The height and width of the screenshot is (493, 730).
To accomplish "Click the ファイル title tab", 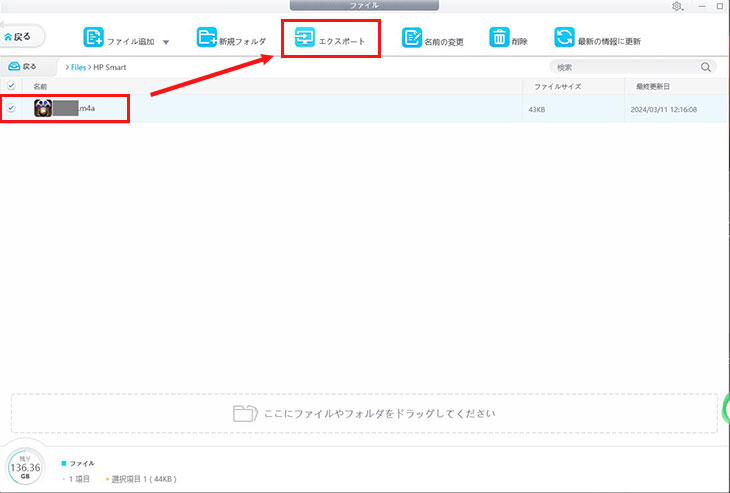I will pyautogui.click(x=364, y=5).
